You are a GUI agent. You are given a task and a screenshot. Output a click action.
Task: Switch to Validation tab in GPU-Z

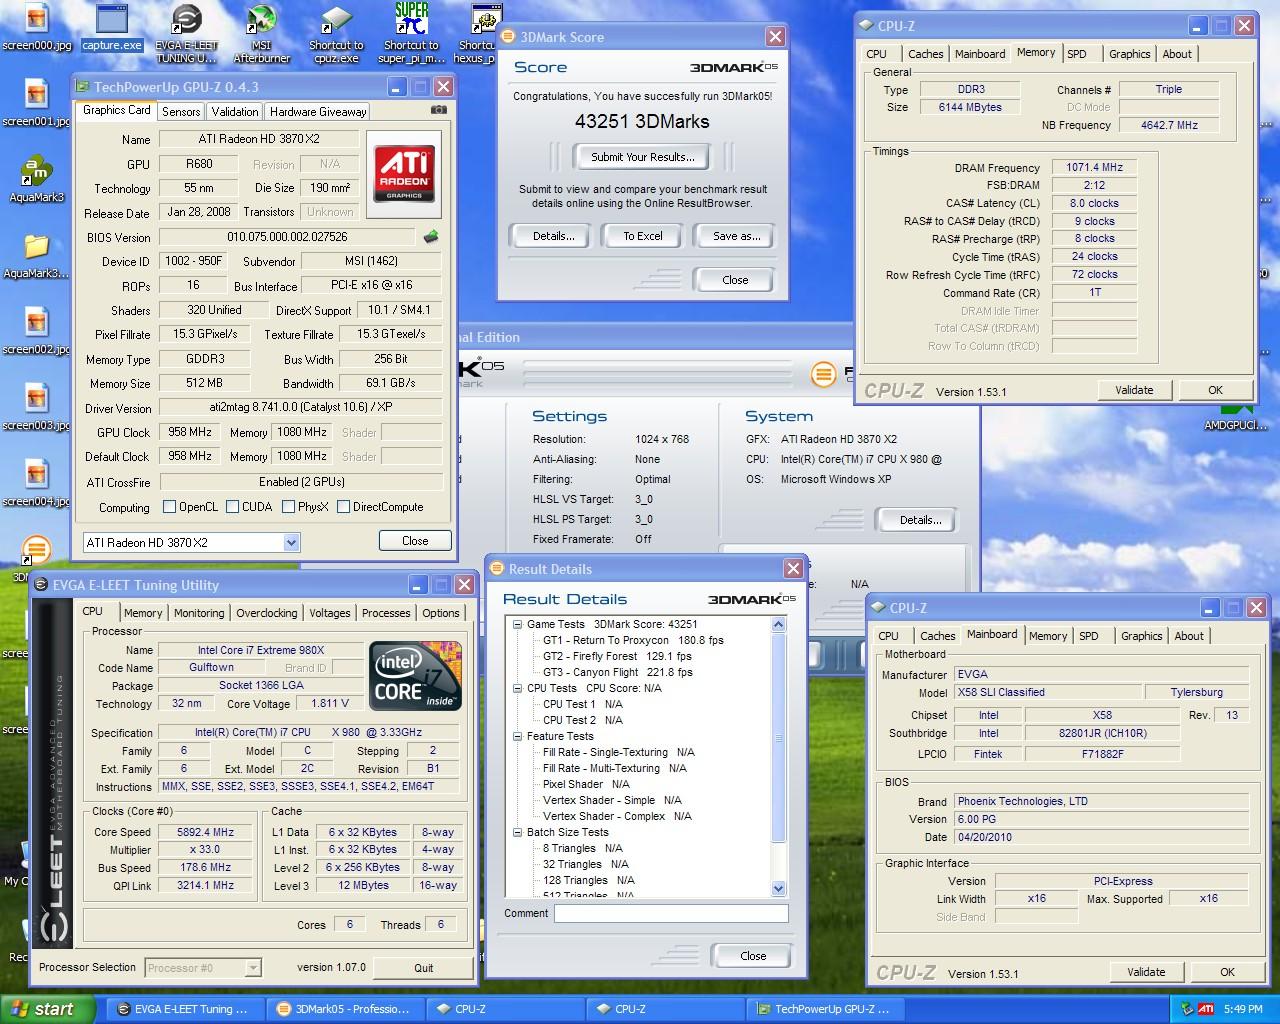coord(235,112)
